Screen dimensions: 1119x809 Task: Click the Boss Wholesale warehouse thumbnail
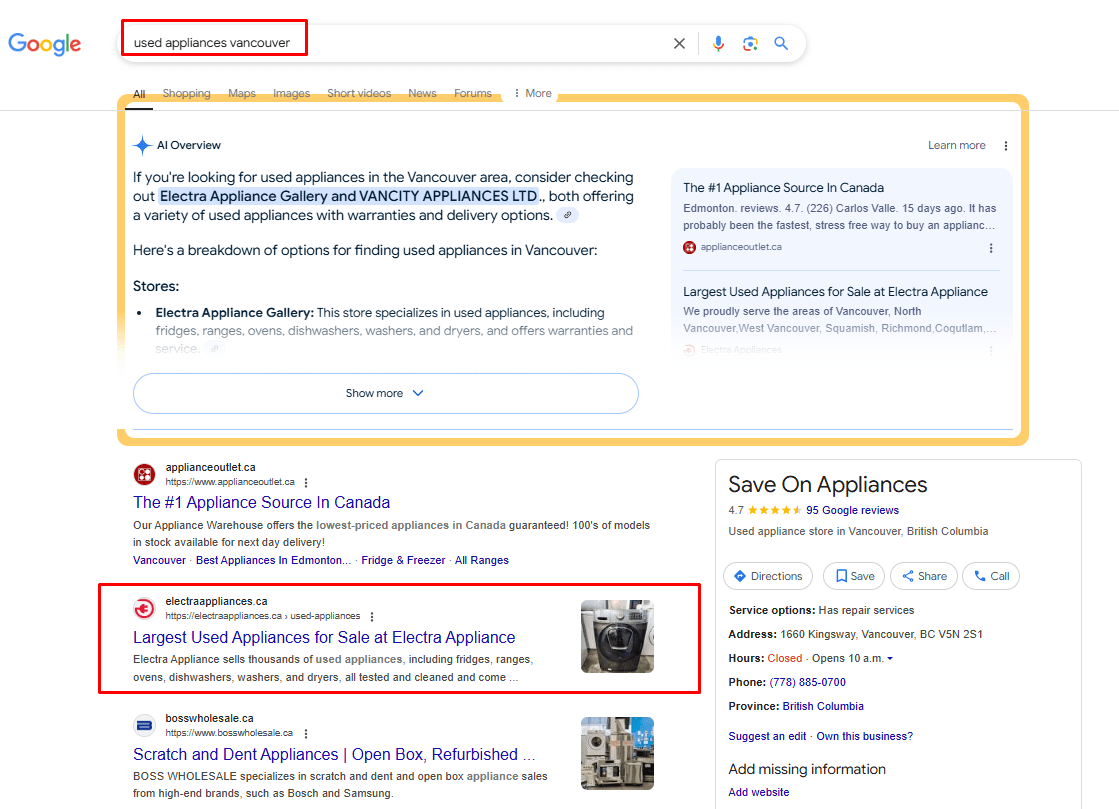coord(617,753)
